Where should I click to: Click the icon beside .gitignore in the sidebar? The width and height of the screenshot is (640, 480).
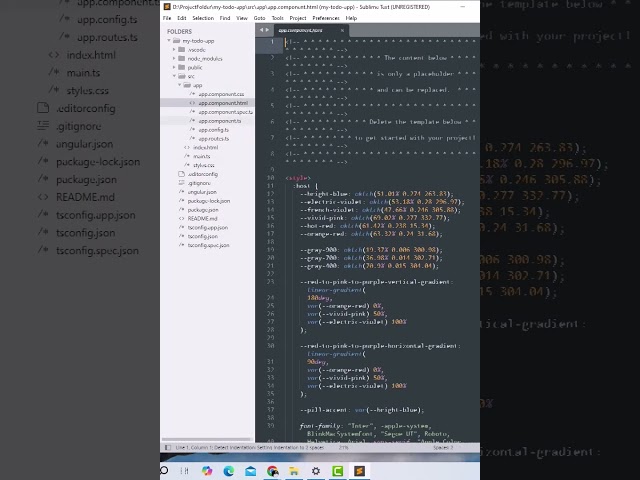coord(181,183)
